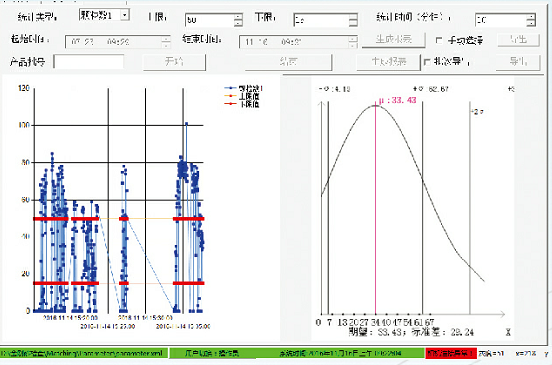The width and height of the screenshot is (552, 365).
Task: Click the red alarm indicator in status bar
Action: coord(451,353)
